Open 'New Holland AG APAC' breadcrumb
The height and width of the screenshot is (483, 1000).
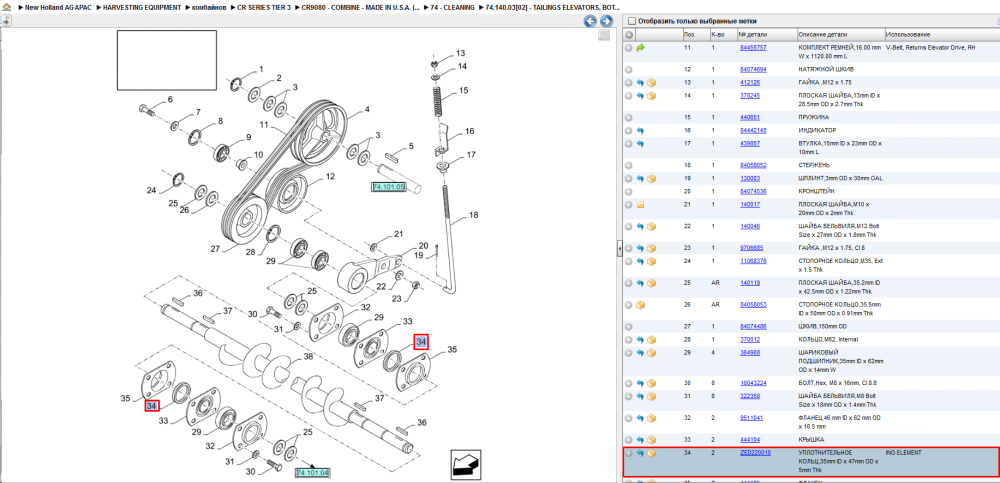59,7
